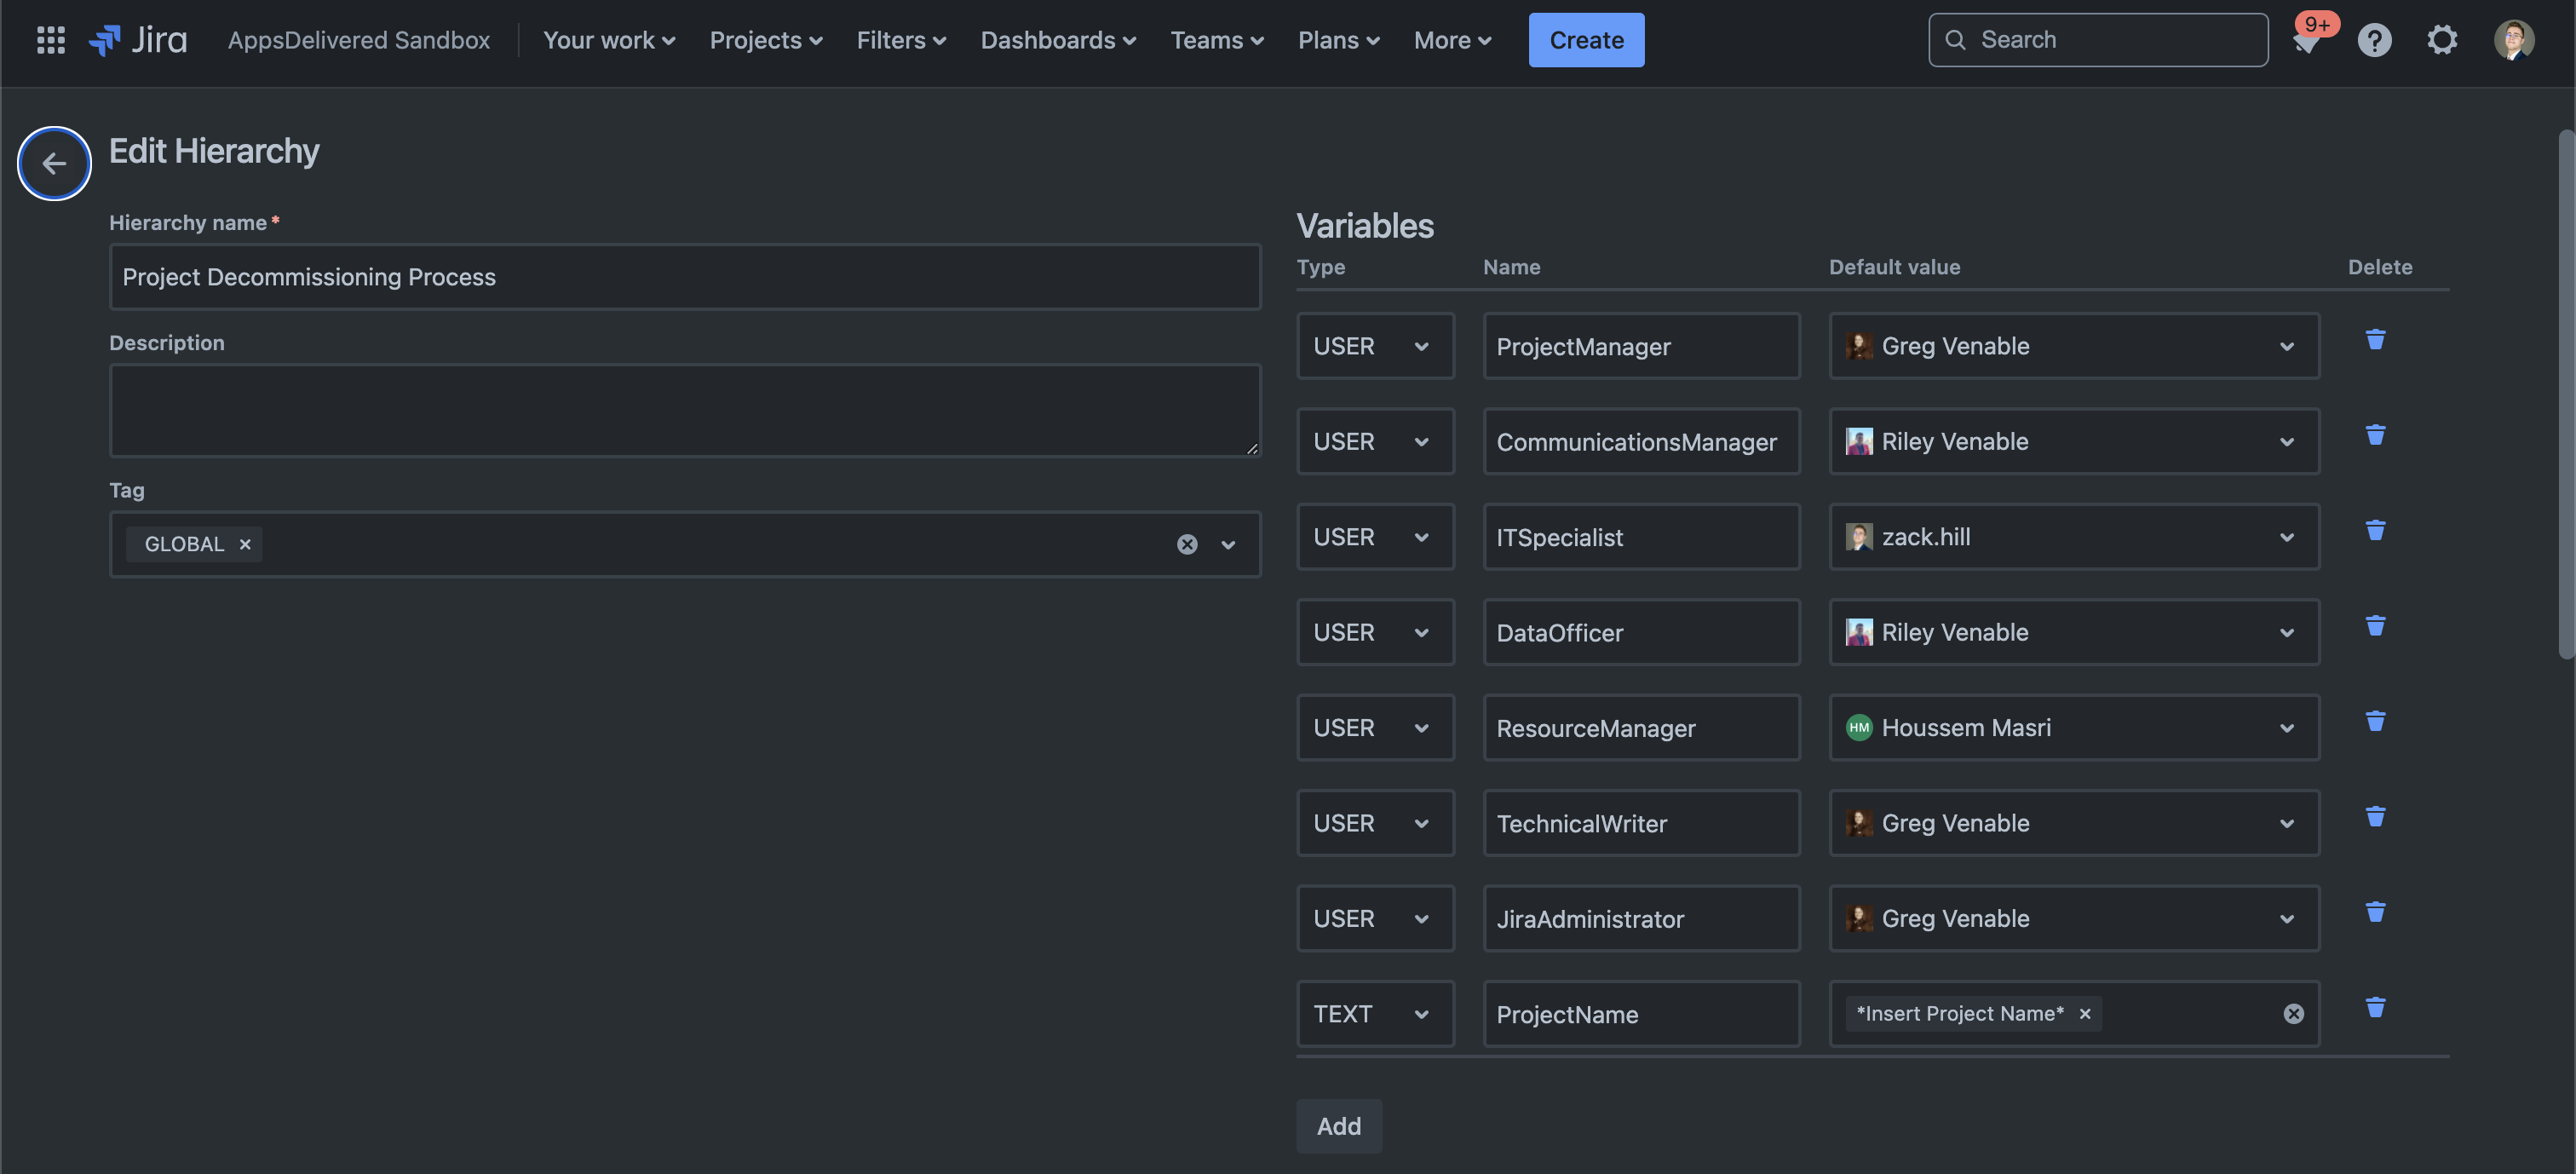Delete the ProjectManager variable
2576x1174 pixels.
tap(2375, 340)
